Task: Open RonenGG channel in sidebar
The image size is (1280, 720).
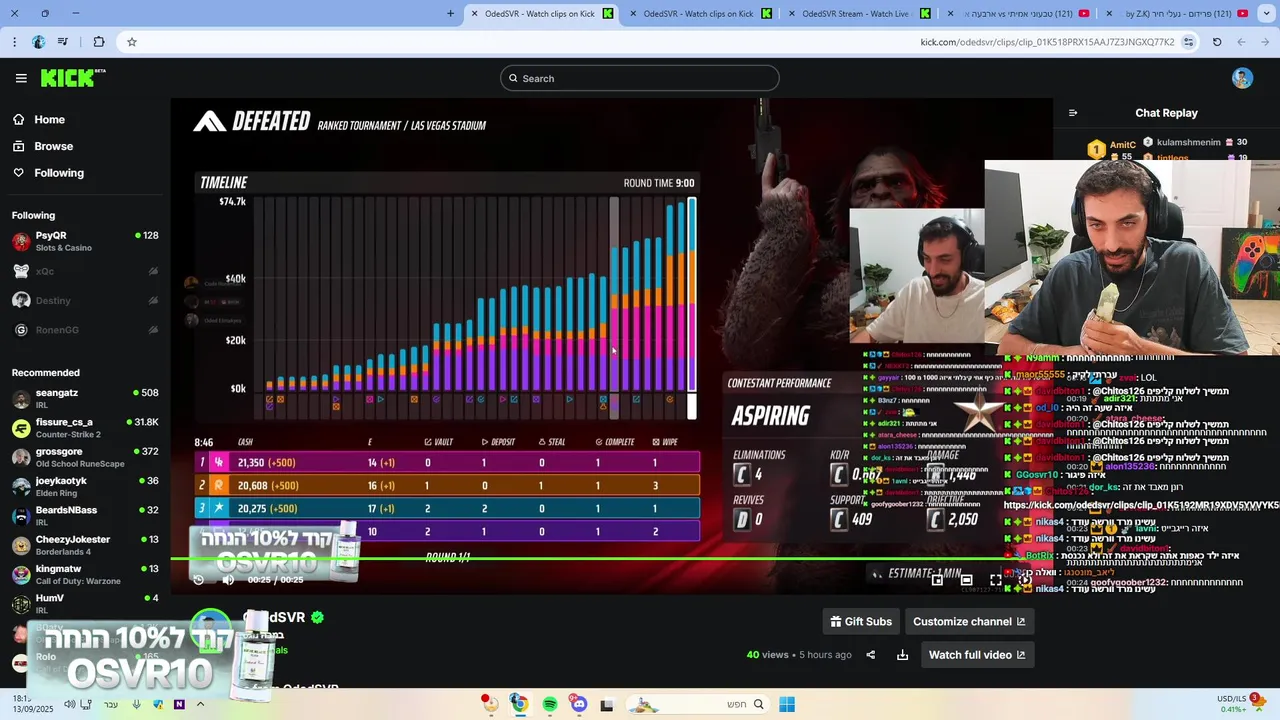Action: coord(85,330)
